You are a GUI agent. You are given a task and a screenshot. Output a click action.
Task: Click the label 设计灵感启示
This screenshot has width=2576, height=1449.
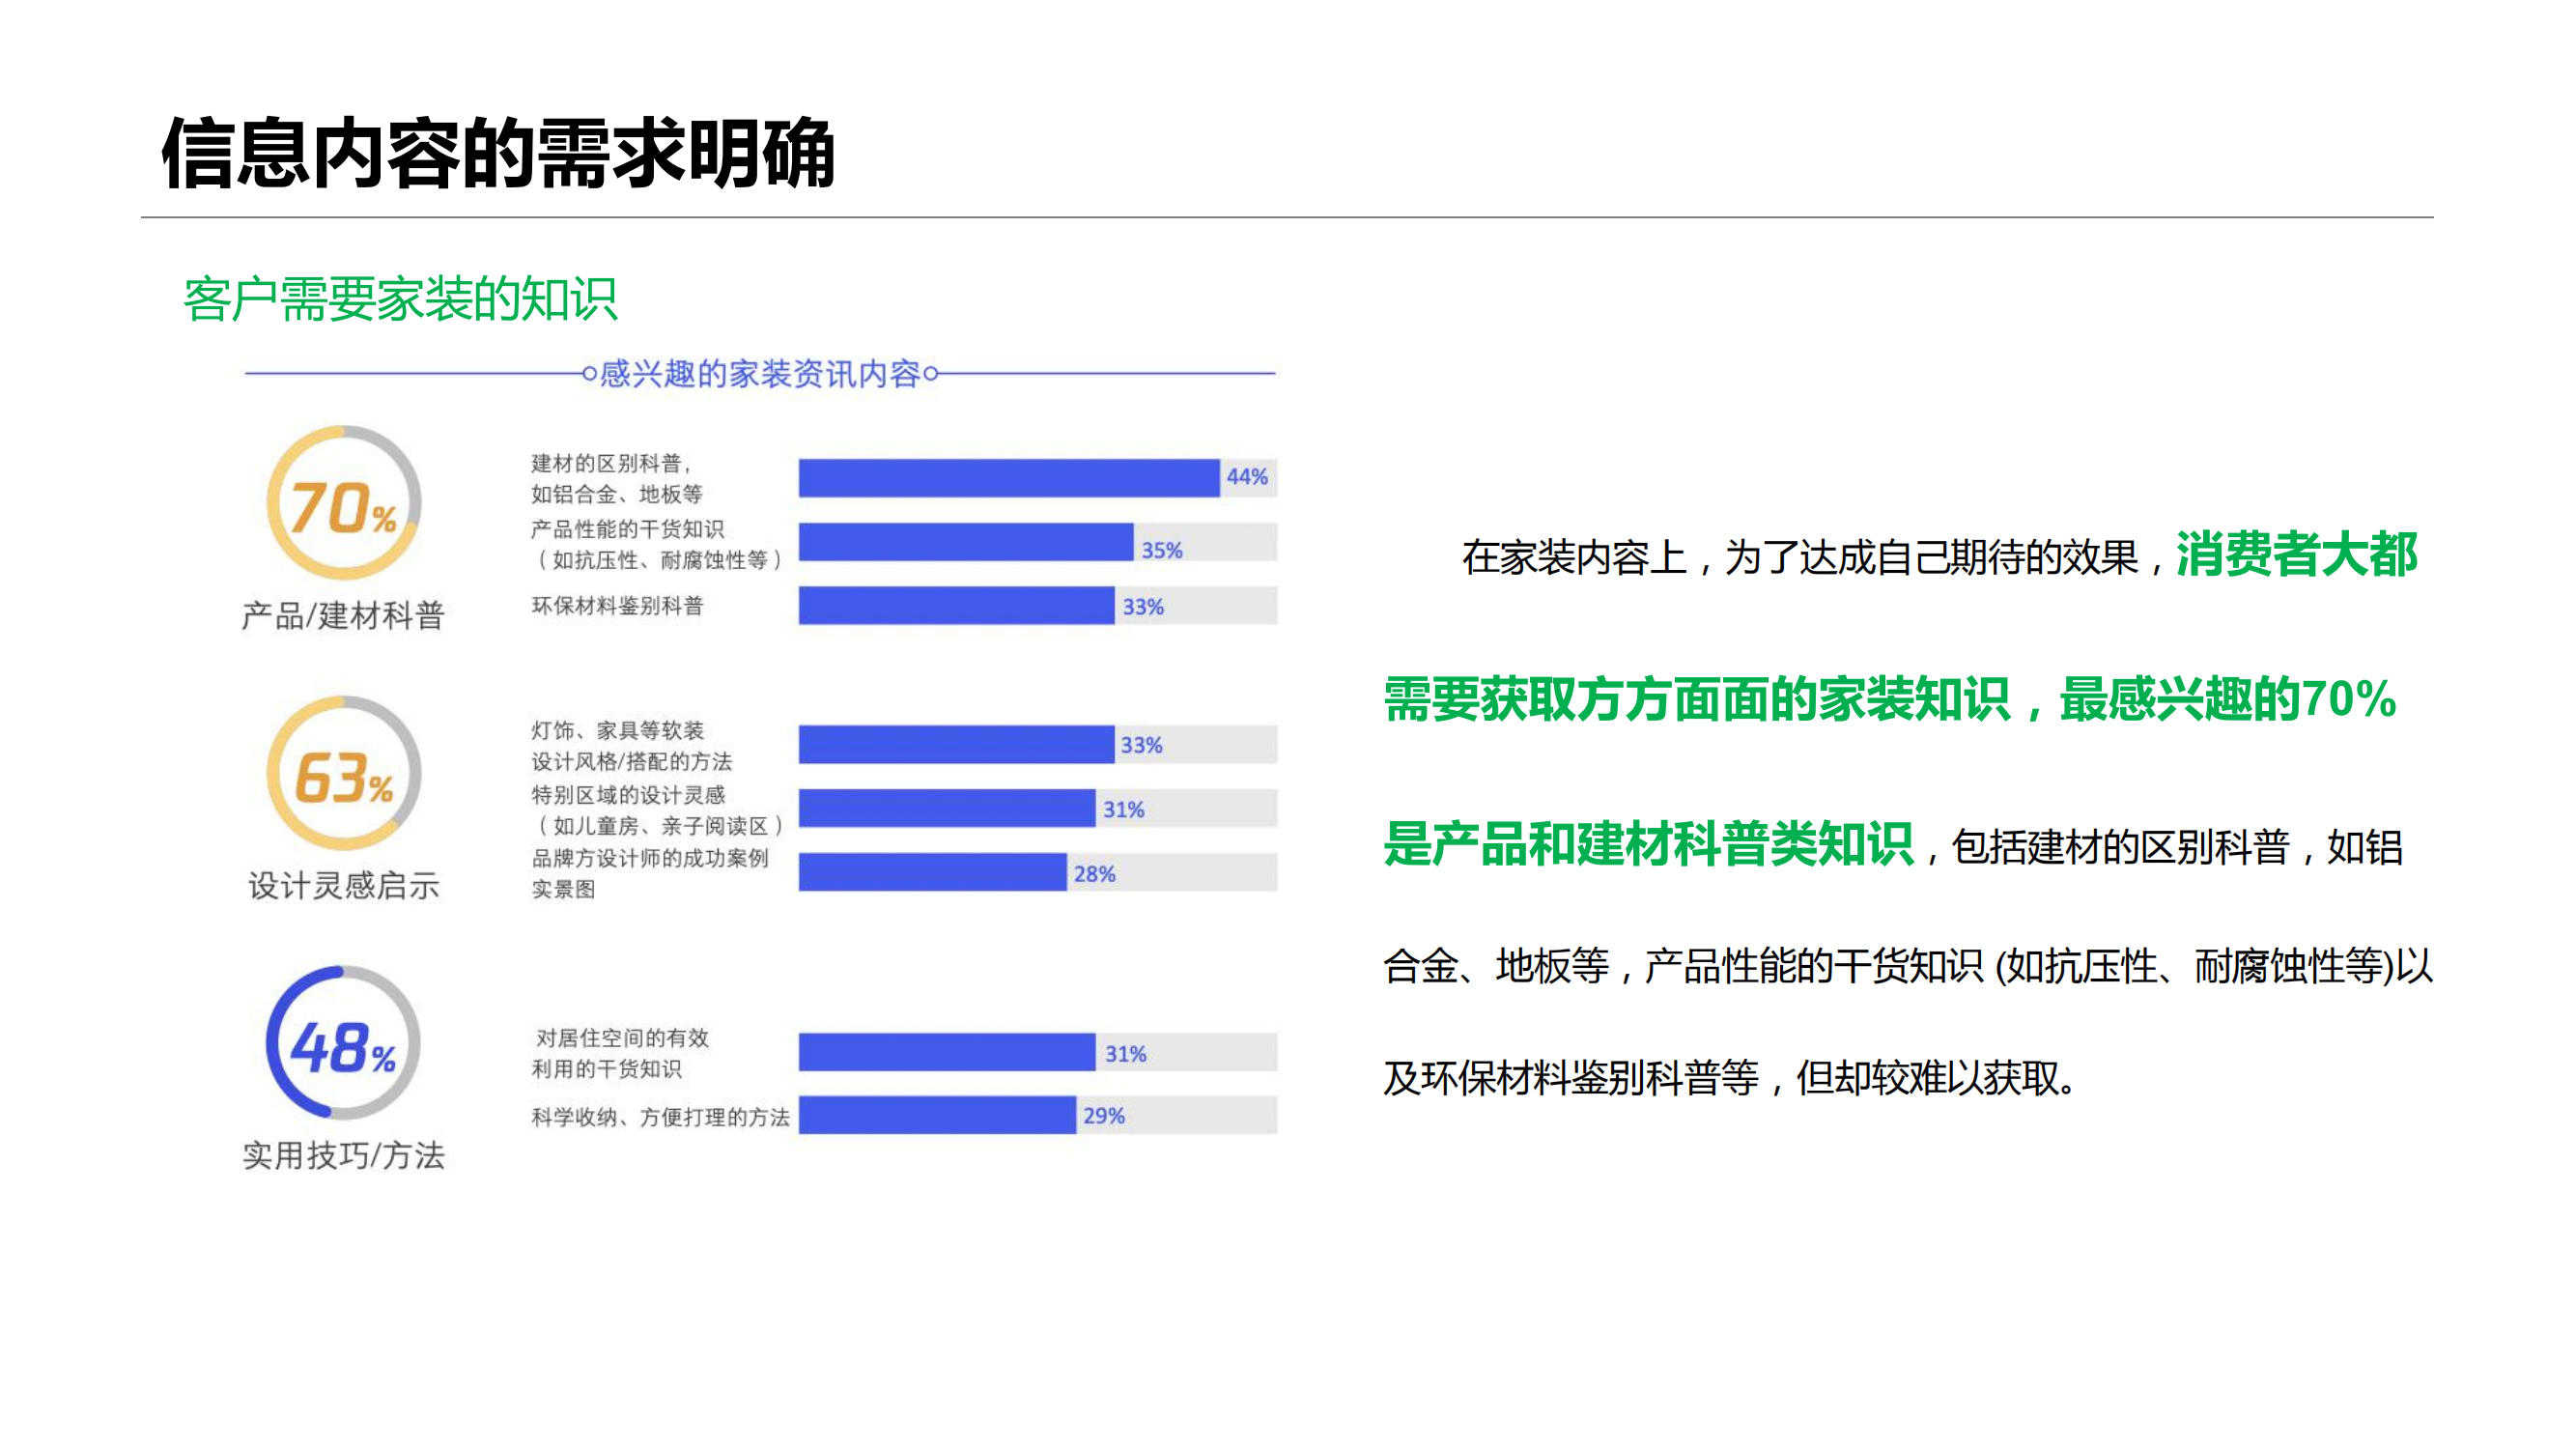click(343, 885)
